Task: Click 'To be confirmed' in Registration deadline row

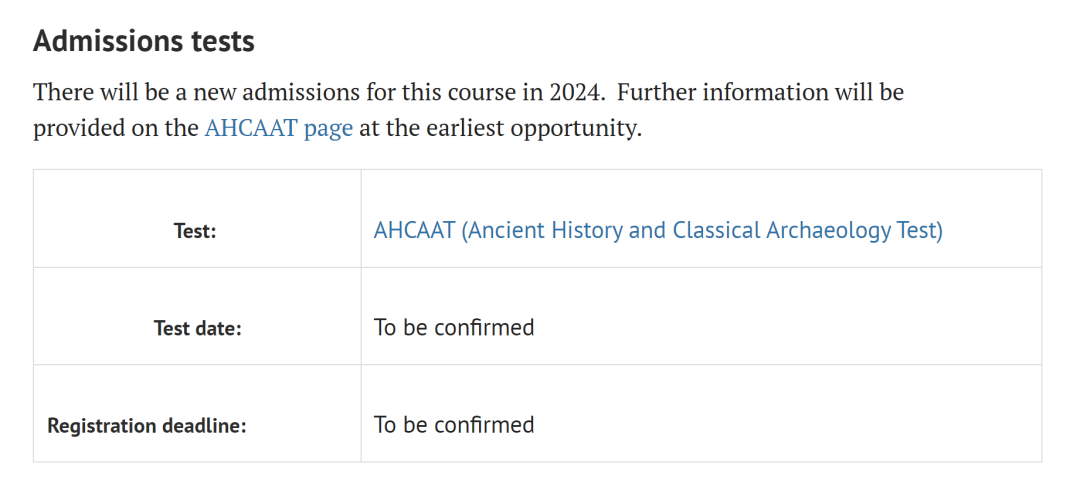Action: point(454,424)
